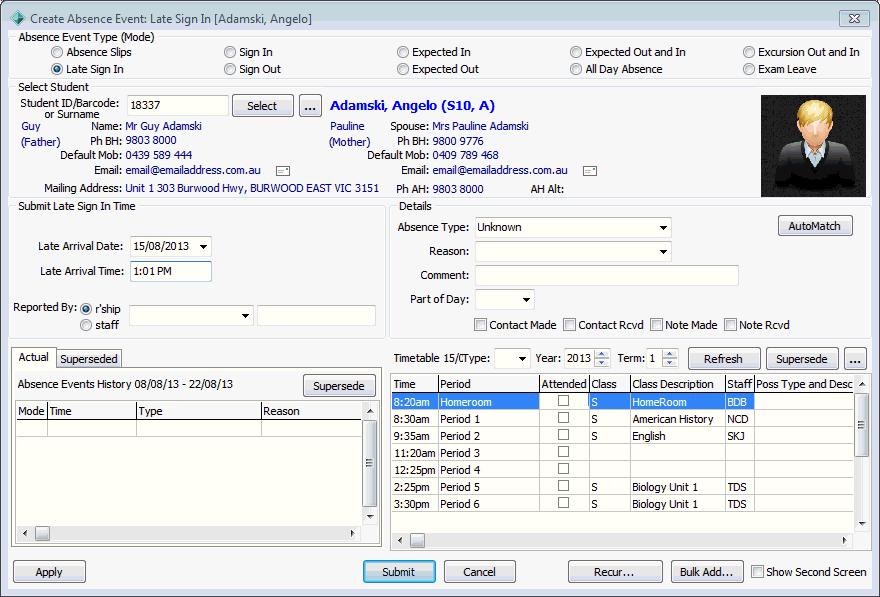
Task: Switch to the Superseded tab
Action: 89,359
